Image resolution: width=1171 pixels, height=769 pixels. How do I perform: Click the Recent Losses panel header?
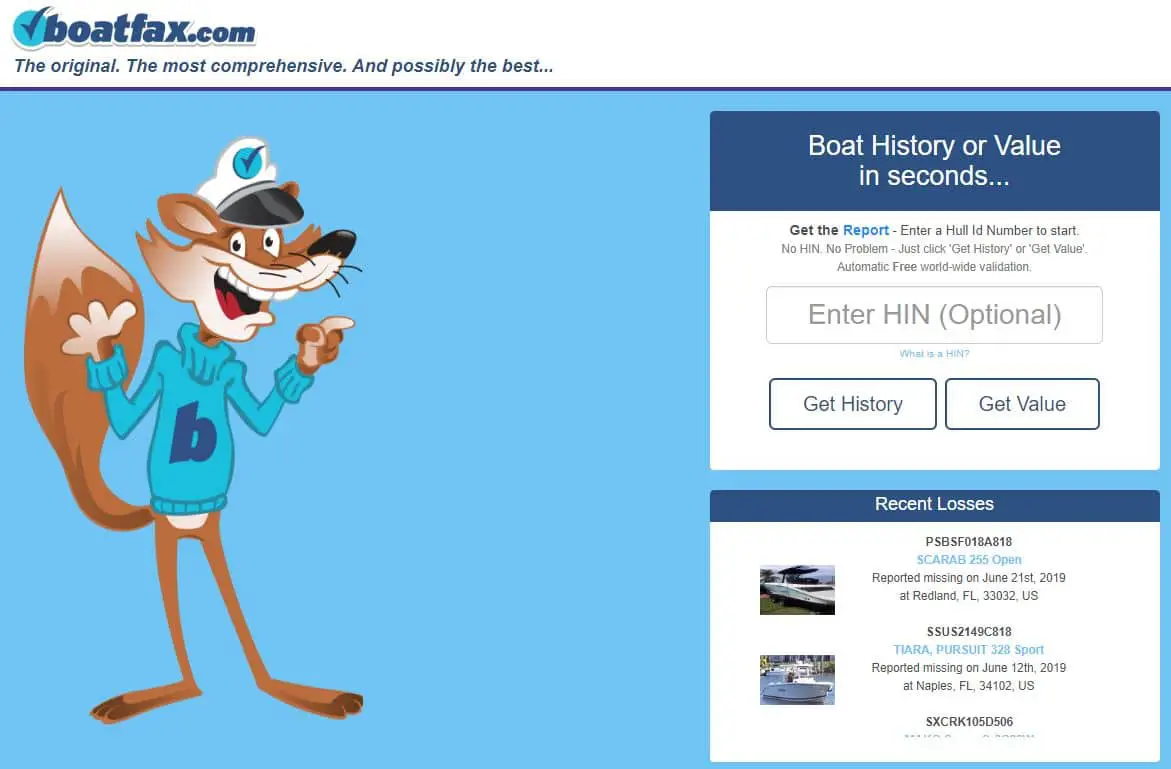click(x=934, y=505)
